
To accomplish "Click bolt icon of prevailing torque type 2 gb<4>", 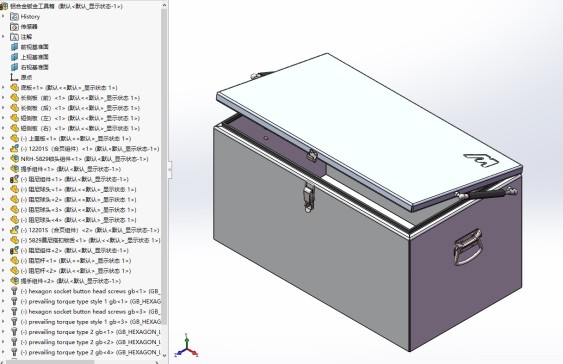I will pos(14,352).
